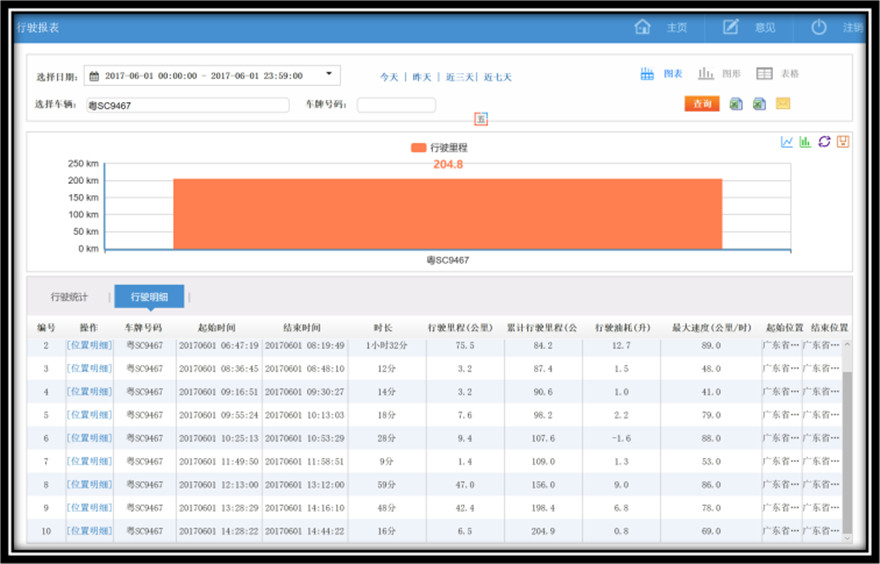The image size is (880, 564).
Task: Open the 意见 feedback icon
Action: tap(731, 27)
